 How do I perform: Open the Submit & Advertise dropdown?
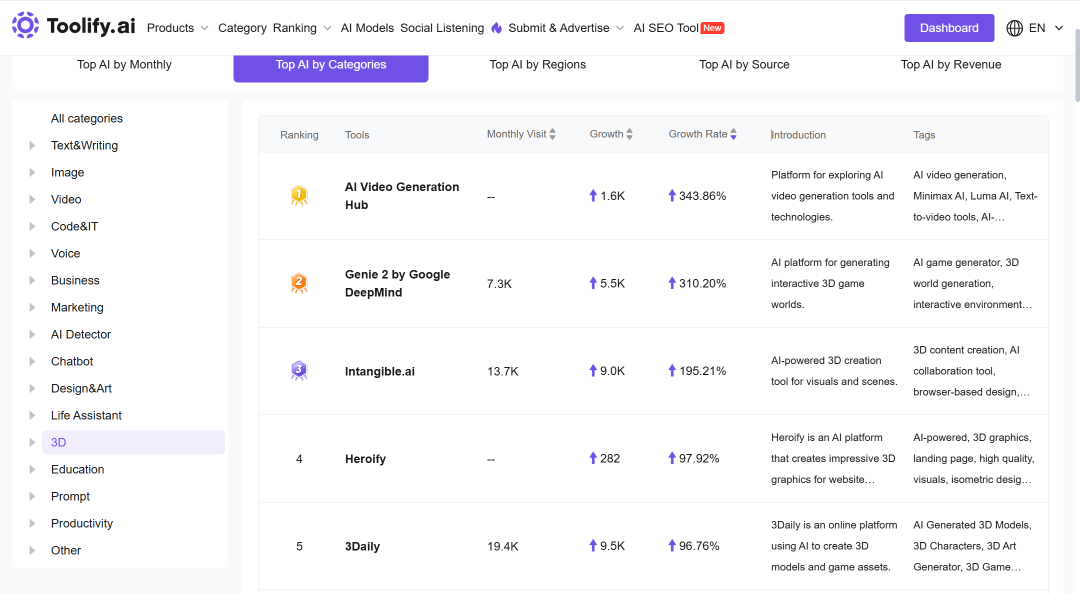pyautogui.click(x=566, y=28)
